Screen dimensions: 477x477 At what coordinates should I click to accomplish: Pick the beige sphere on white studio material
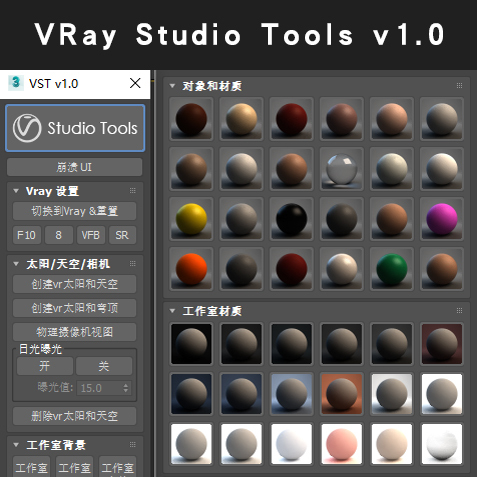[392, 444]
